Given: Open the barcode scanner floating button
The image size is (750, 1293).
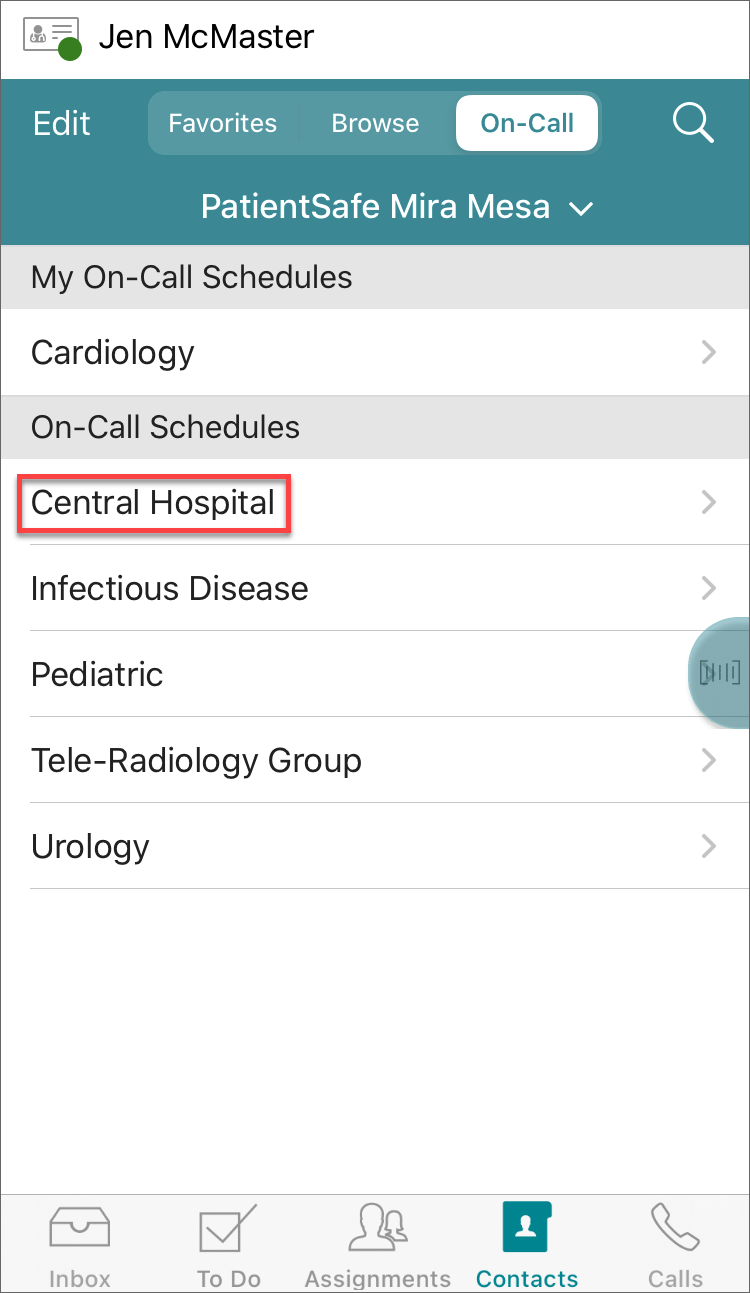Looking at the screenshot, I should [721, 672].
